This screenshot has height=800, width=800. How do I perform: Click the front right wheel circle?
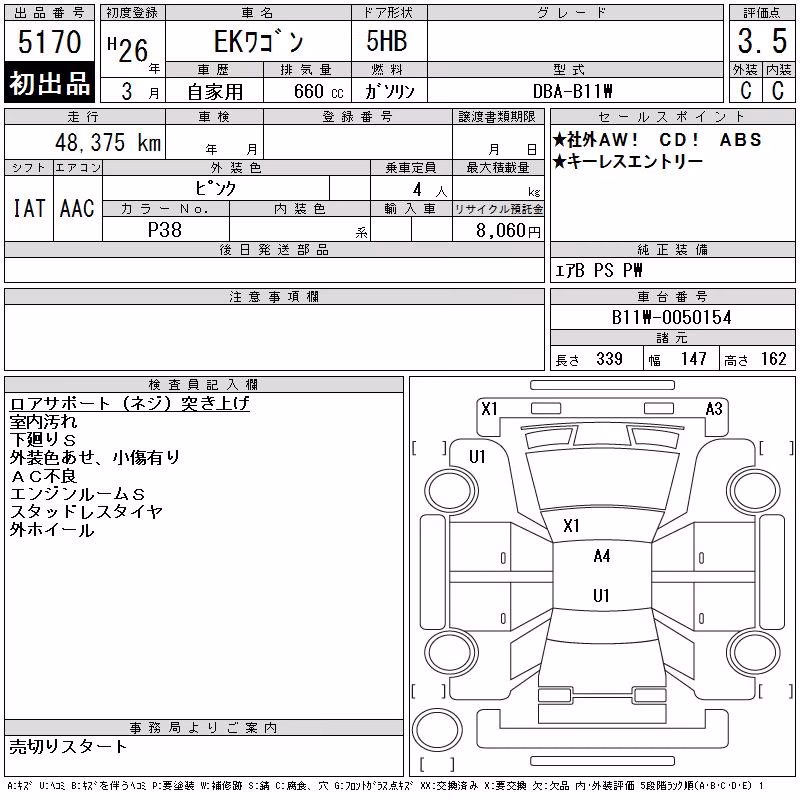pyautogui.click(x=755, y=491)
